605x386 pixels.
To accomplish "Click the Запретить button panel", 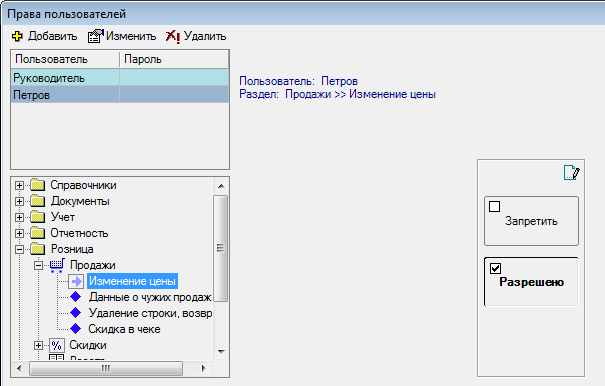I will point(531,221).
